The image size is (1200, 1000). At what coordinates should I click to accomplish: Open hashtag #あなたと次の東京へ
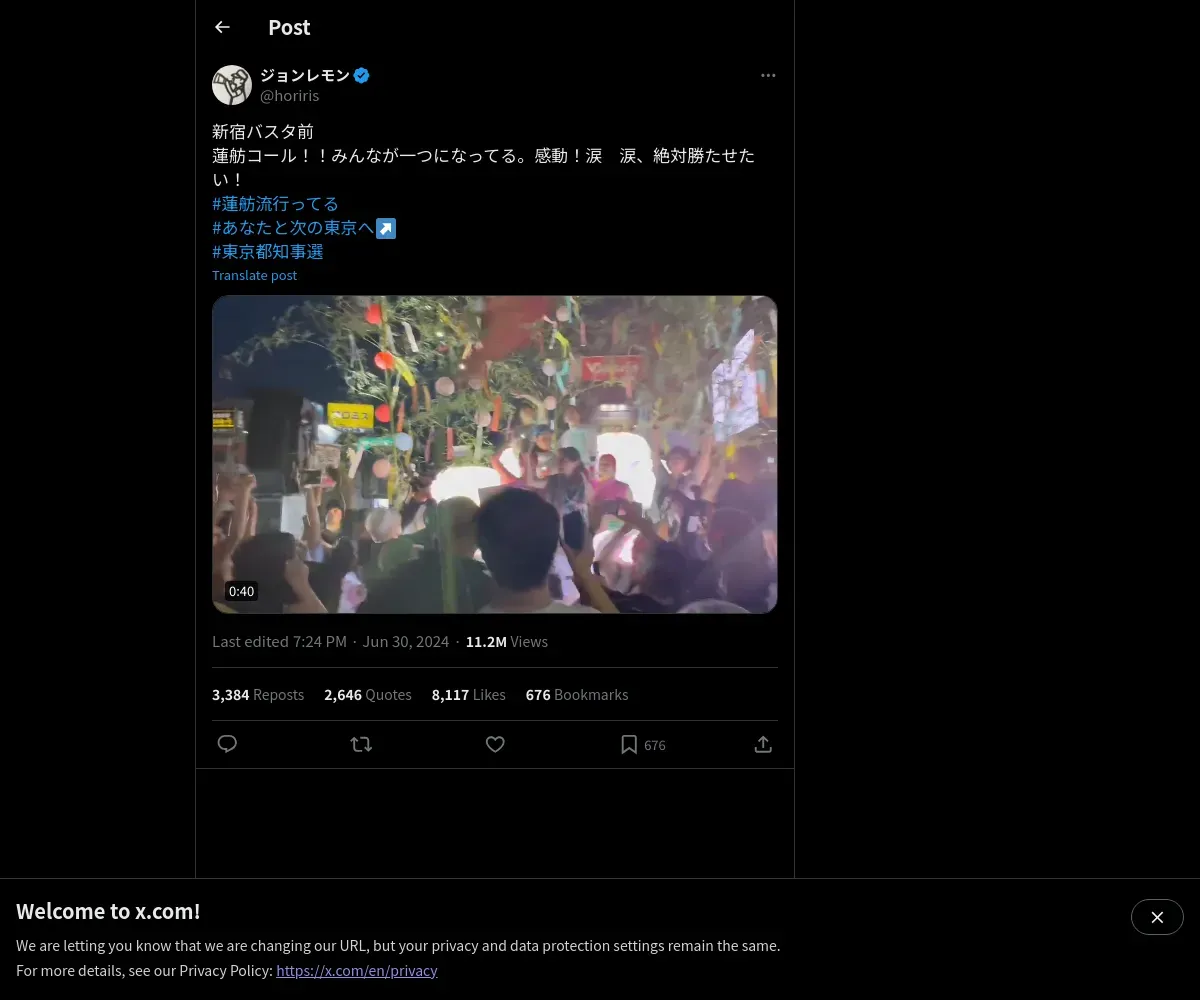coord(304,228)
